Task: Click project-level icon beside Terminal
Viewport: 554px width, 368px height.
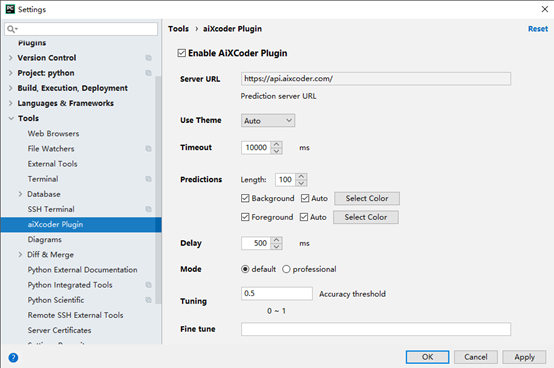Action: pos(148,179)
